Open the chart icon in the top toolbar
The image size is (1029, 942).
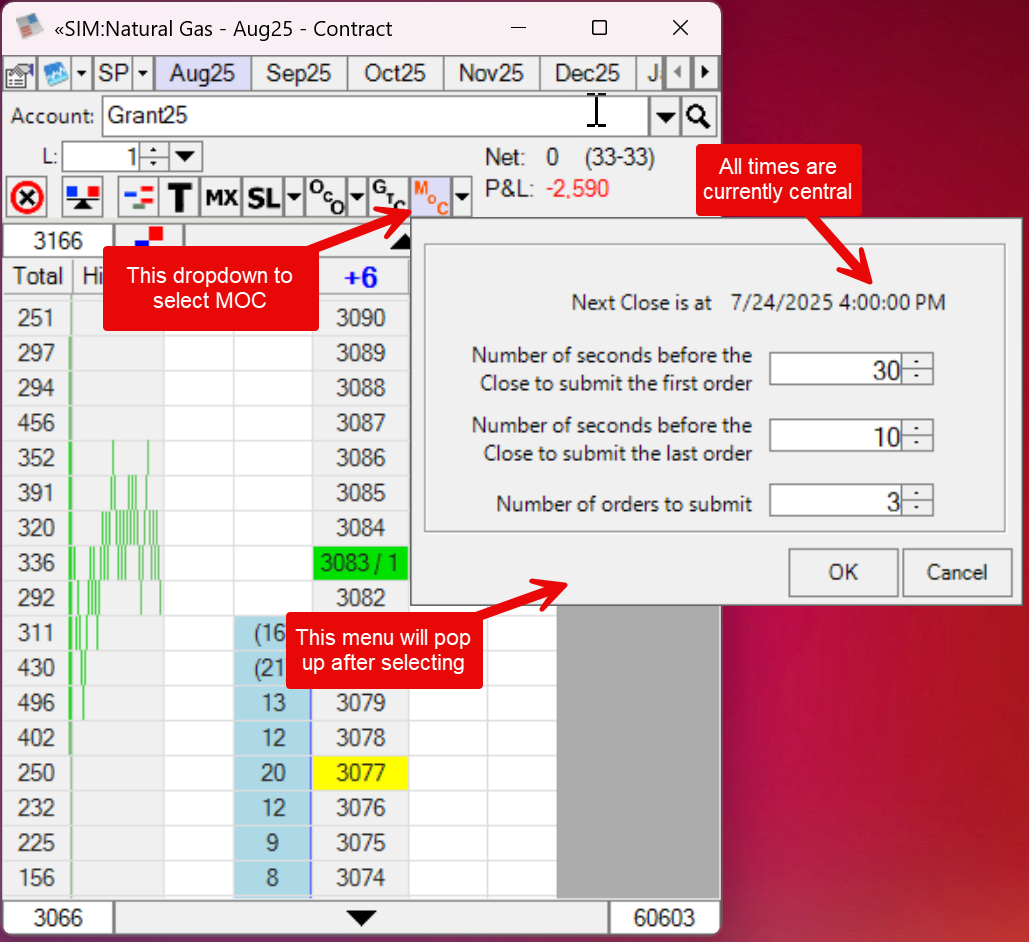[53, 74]
